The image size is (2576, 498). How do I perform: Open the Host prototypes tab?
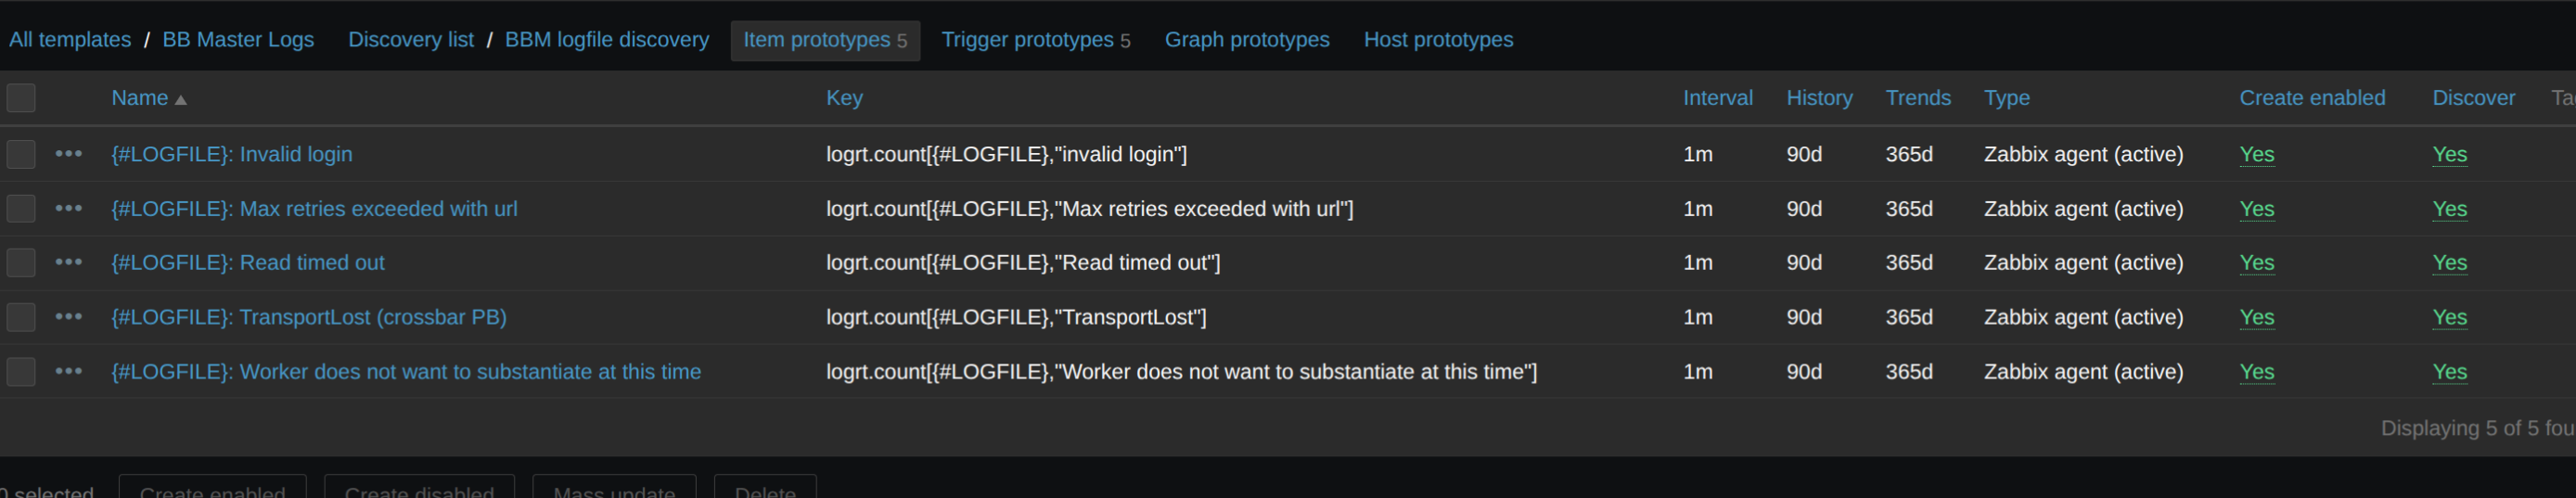1438,40
